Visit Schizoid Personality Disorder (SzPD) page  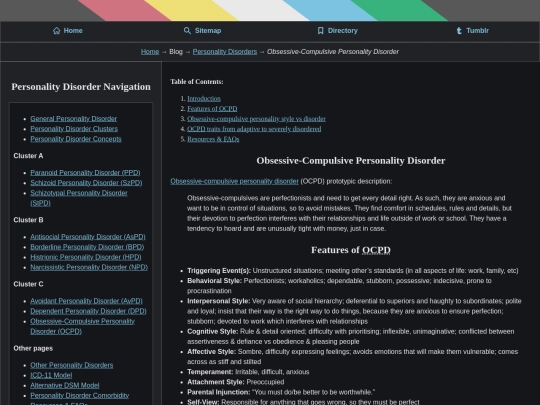click(x=86, y=183)
